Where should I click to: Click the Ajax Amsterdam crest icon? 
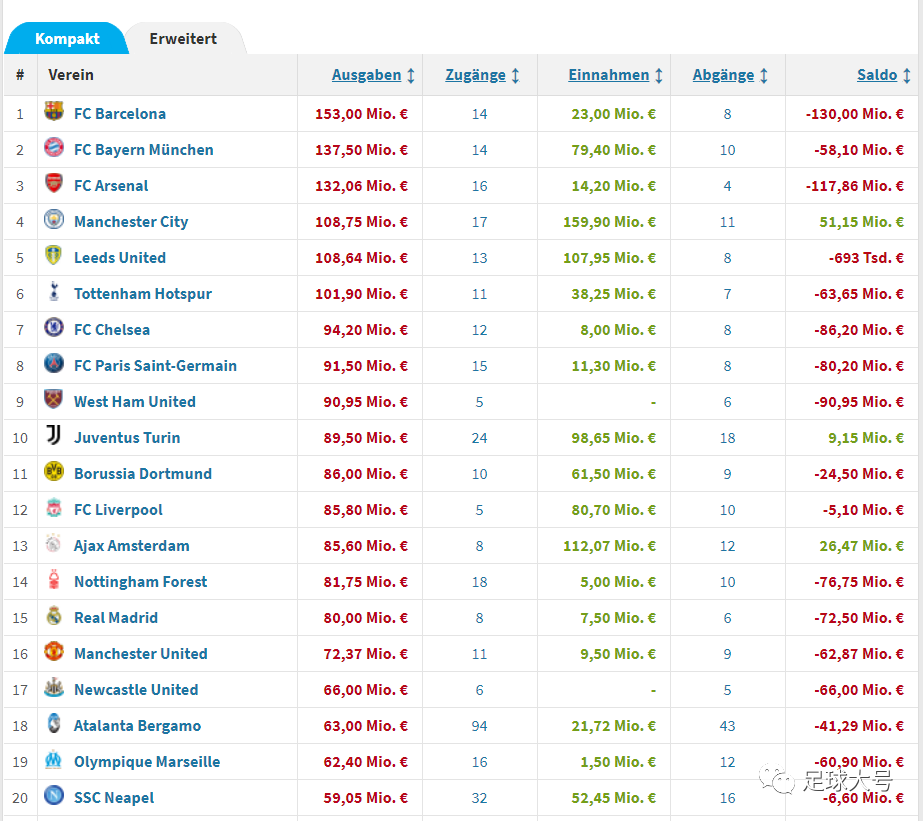(54, 543)
